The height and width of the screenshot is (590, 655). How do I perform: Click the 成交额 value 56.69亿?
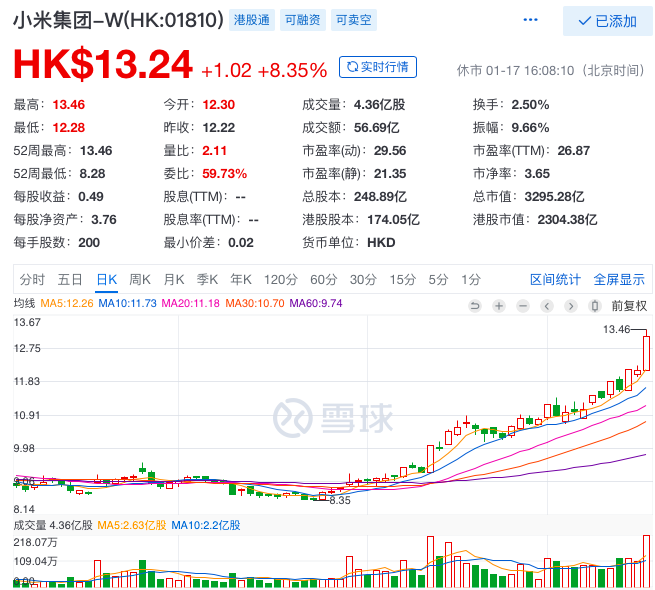pos(377,127)
